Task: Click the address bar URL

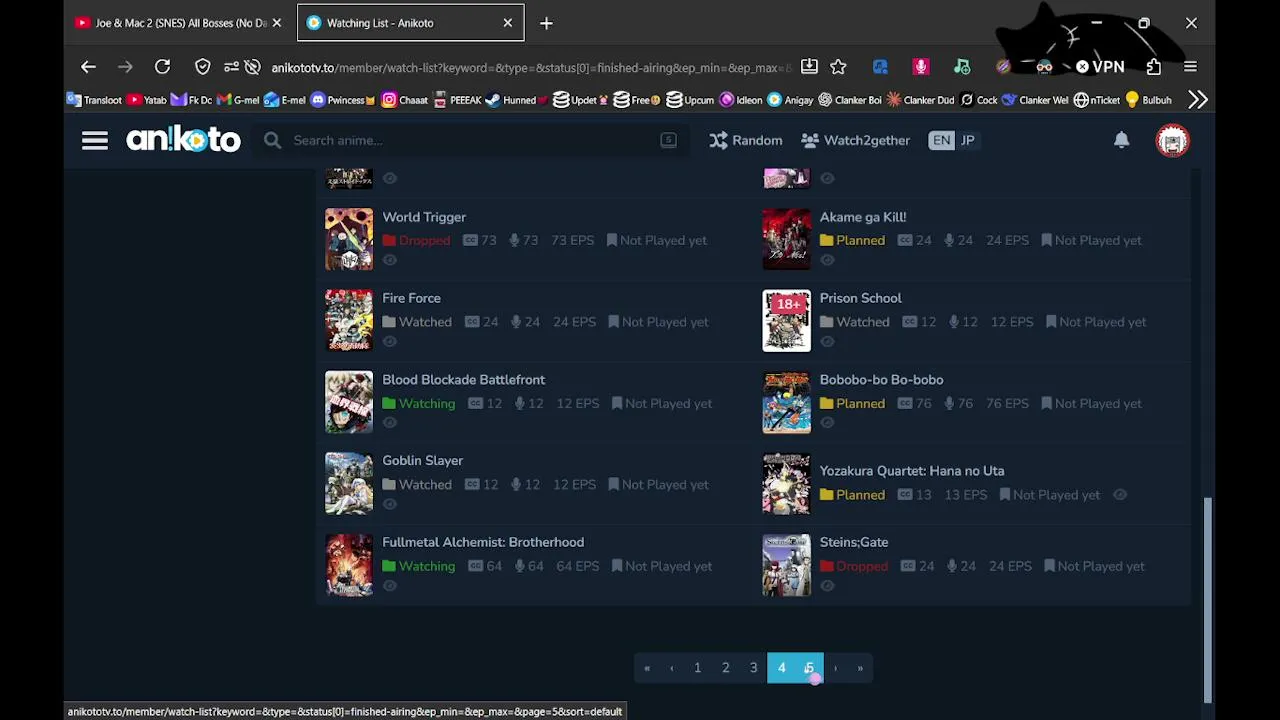Action: point(530,68)
